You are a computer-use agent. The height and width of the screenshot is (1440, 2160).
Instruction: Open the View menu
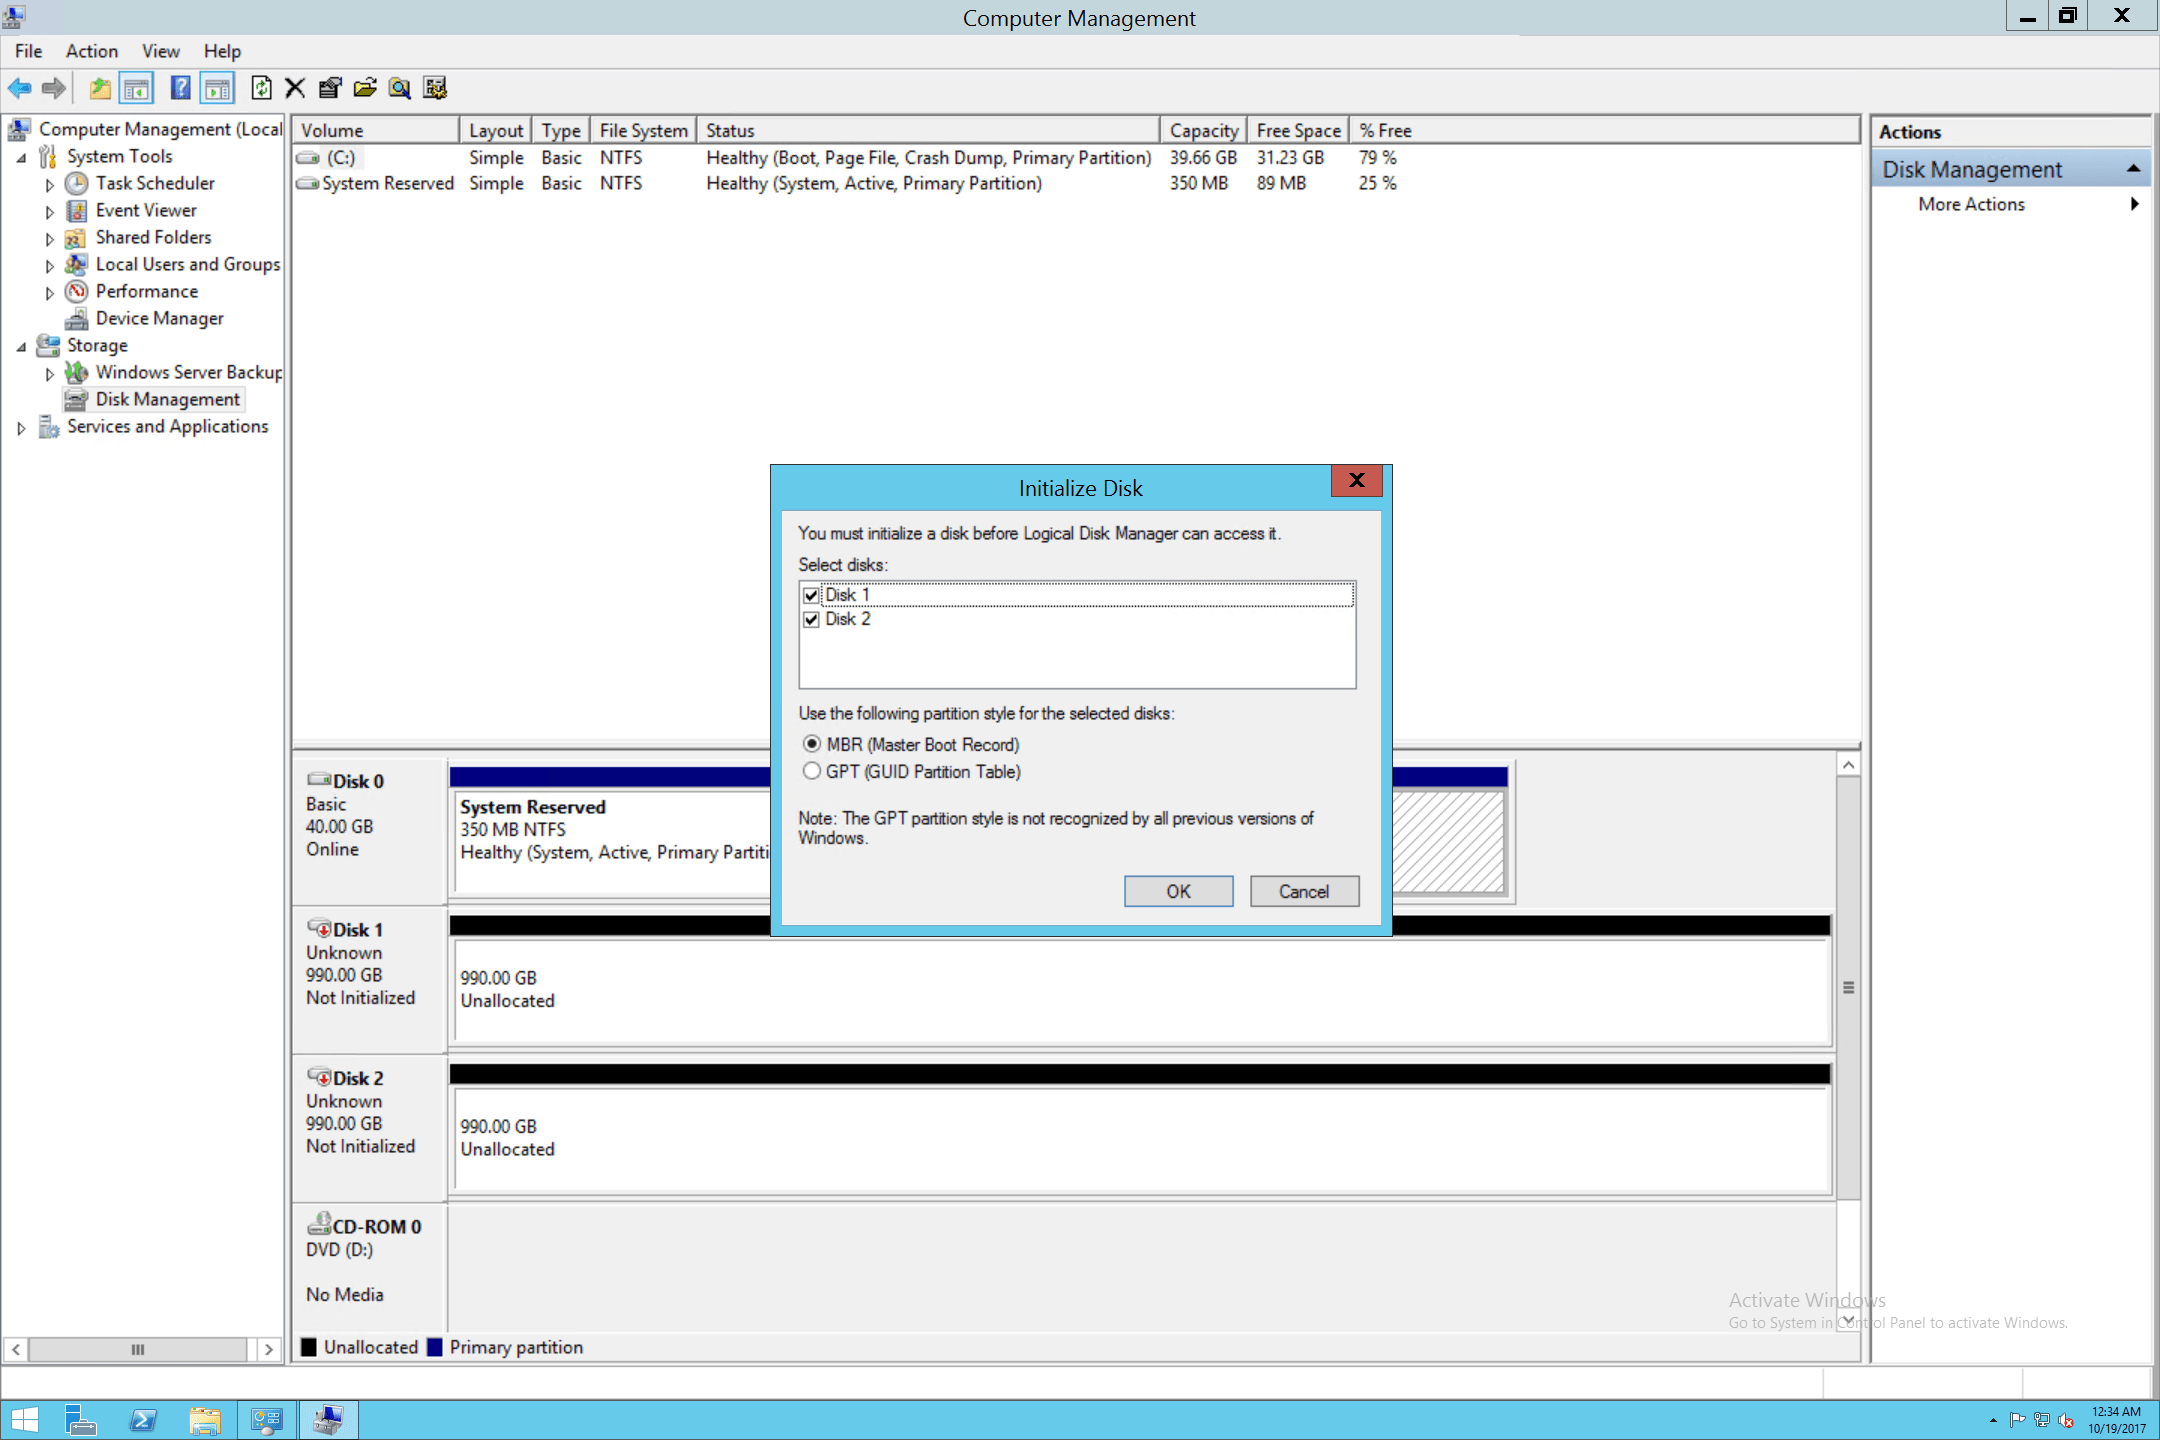160,51
